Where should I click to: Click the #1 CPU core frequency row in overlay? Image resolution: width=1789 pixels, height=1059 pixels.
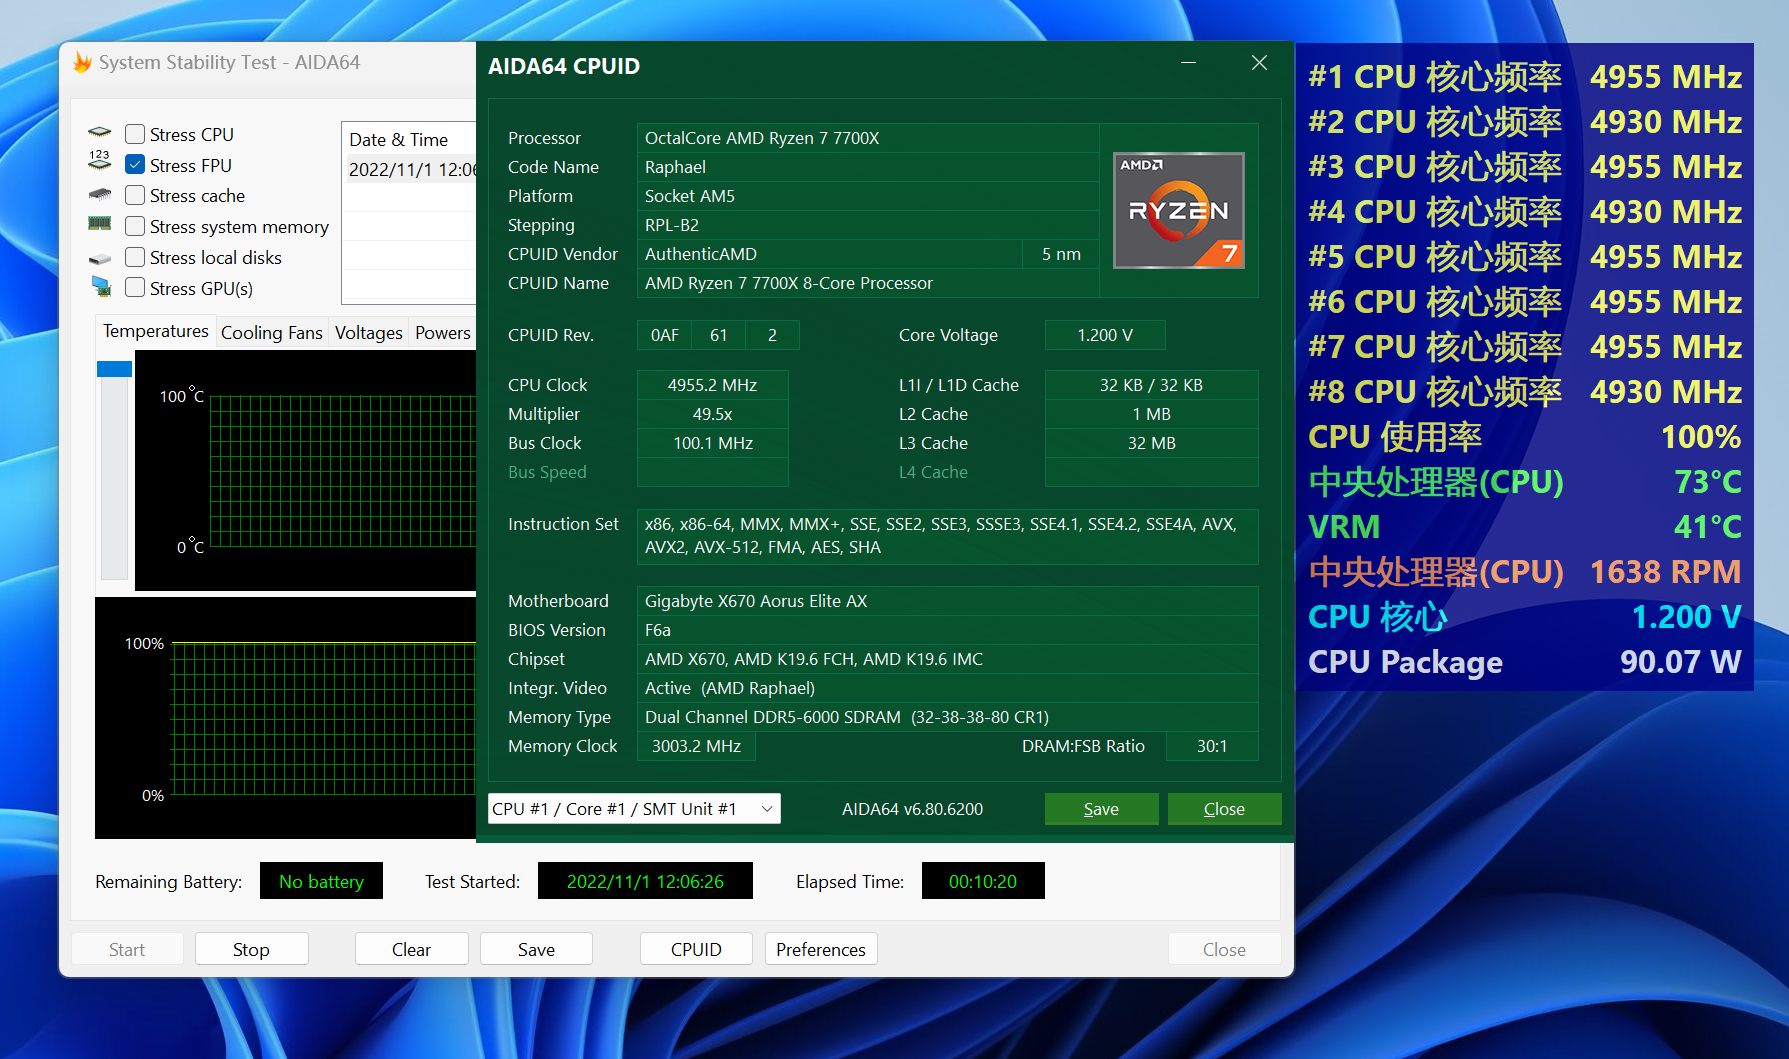coord(1525,77)
